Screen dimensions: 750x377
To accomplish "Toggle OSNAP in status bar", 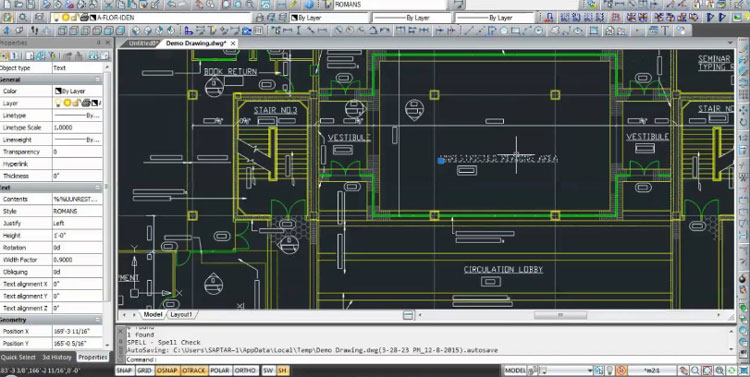I will (x=167, y=370).
